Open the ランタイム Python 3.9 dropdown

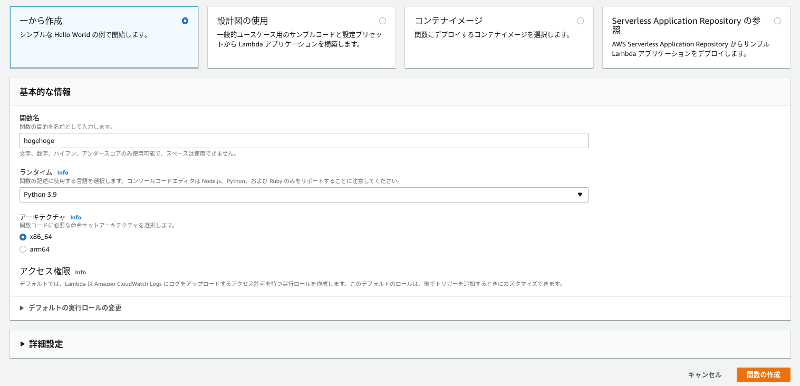pos(304,195)
